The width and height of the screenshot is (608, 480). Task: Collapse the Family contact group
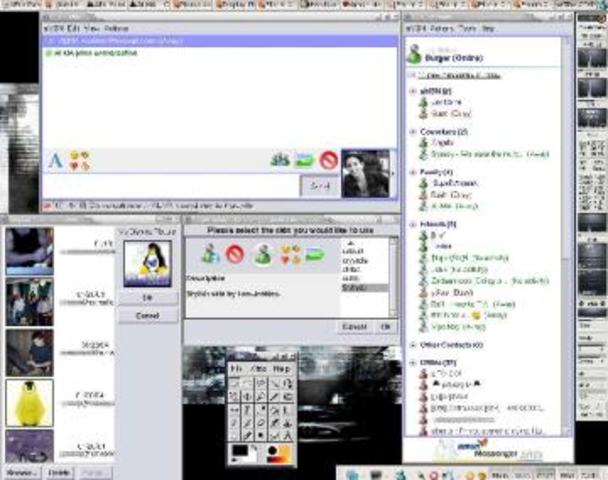point(413,172)
